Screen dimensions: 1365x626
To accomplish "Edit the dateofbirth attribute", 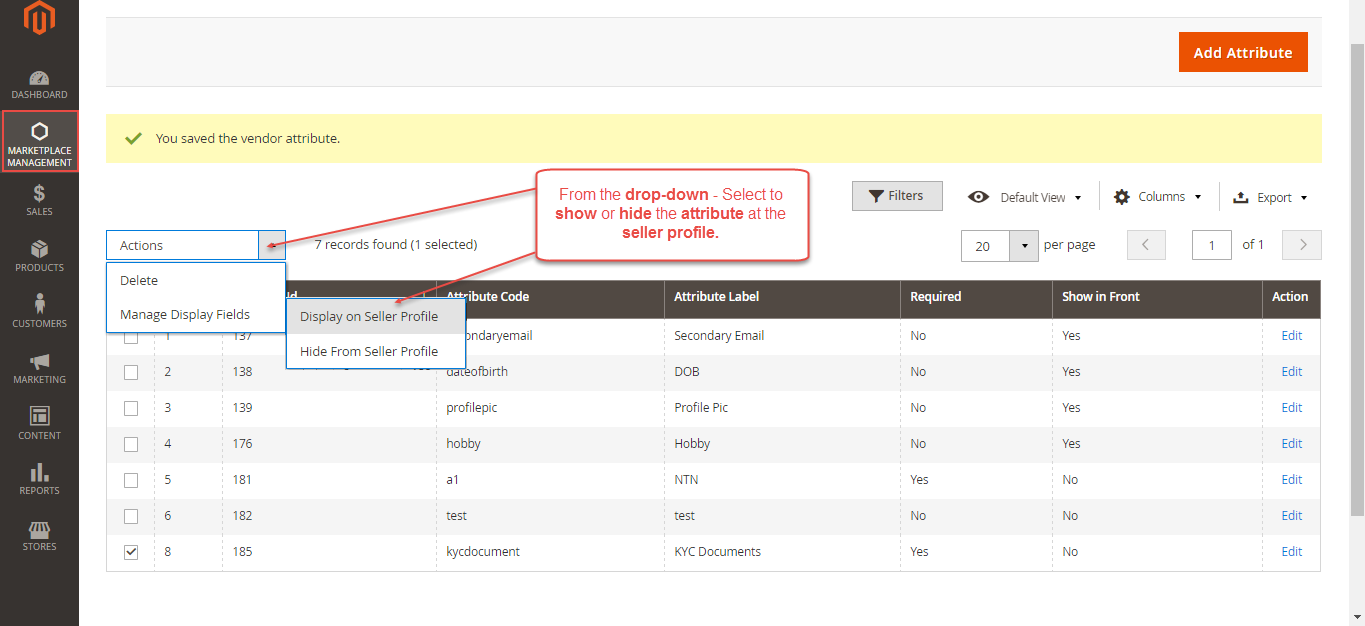I will click(x=1292, y=372).
